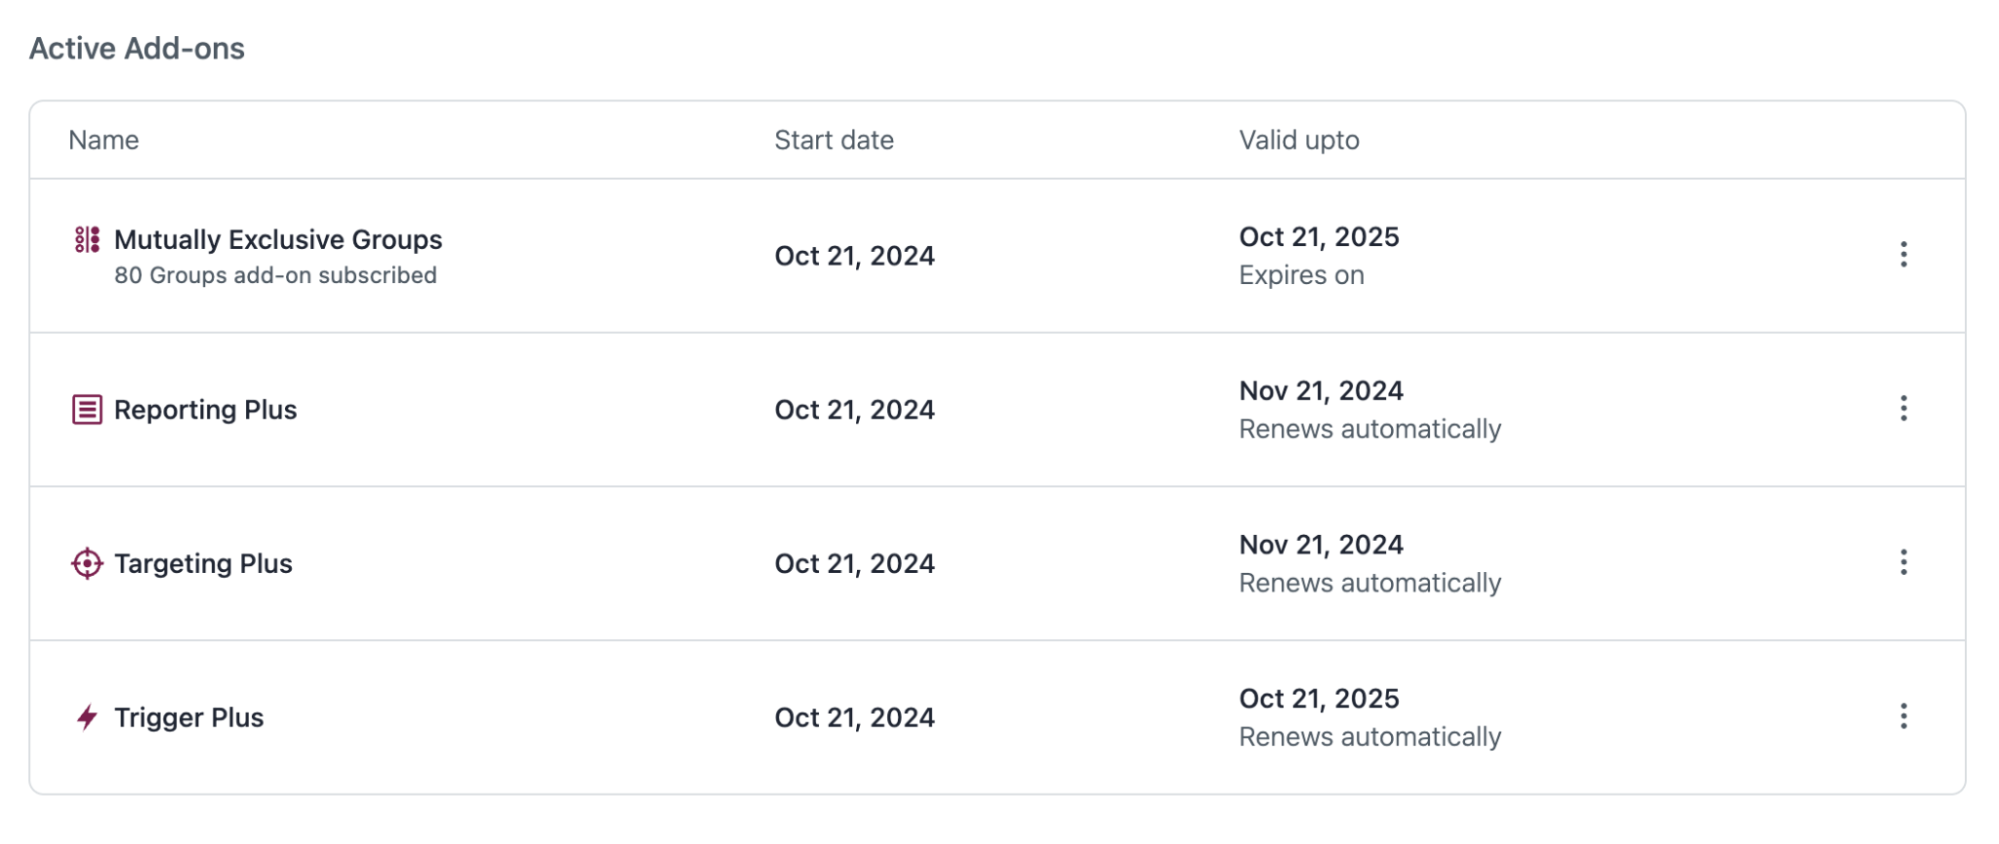1999x844 pixels.
Task: Open kebab menu for Targeting Plus
Action: coord(1903,563)
